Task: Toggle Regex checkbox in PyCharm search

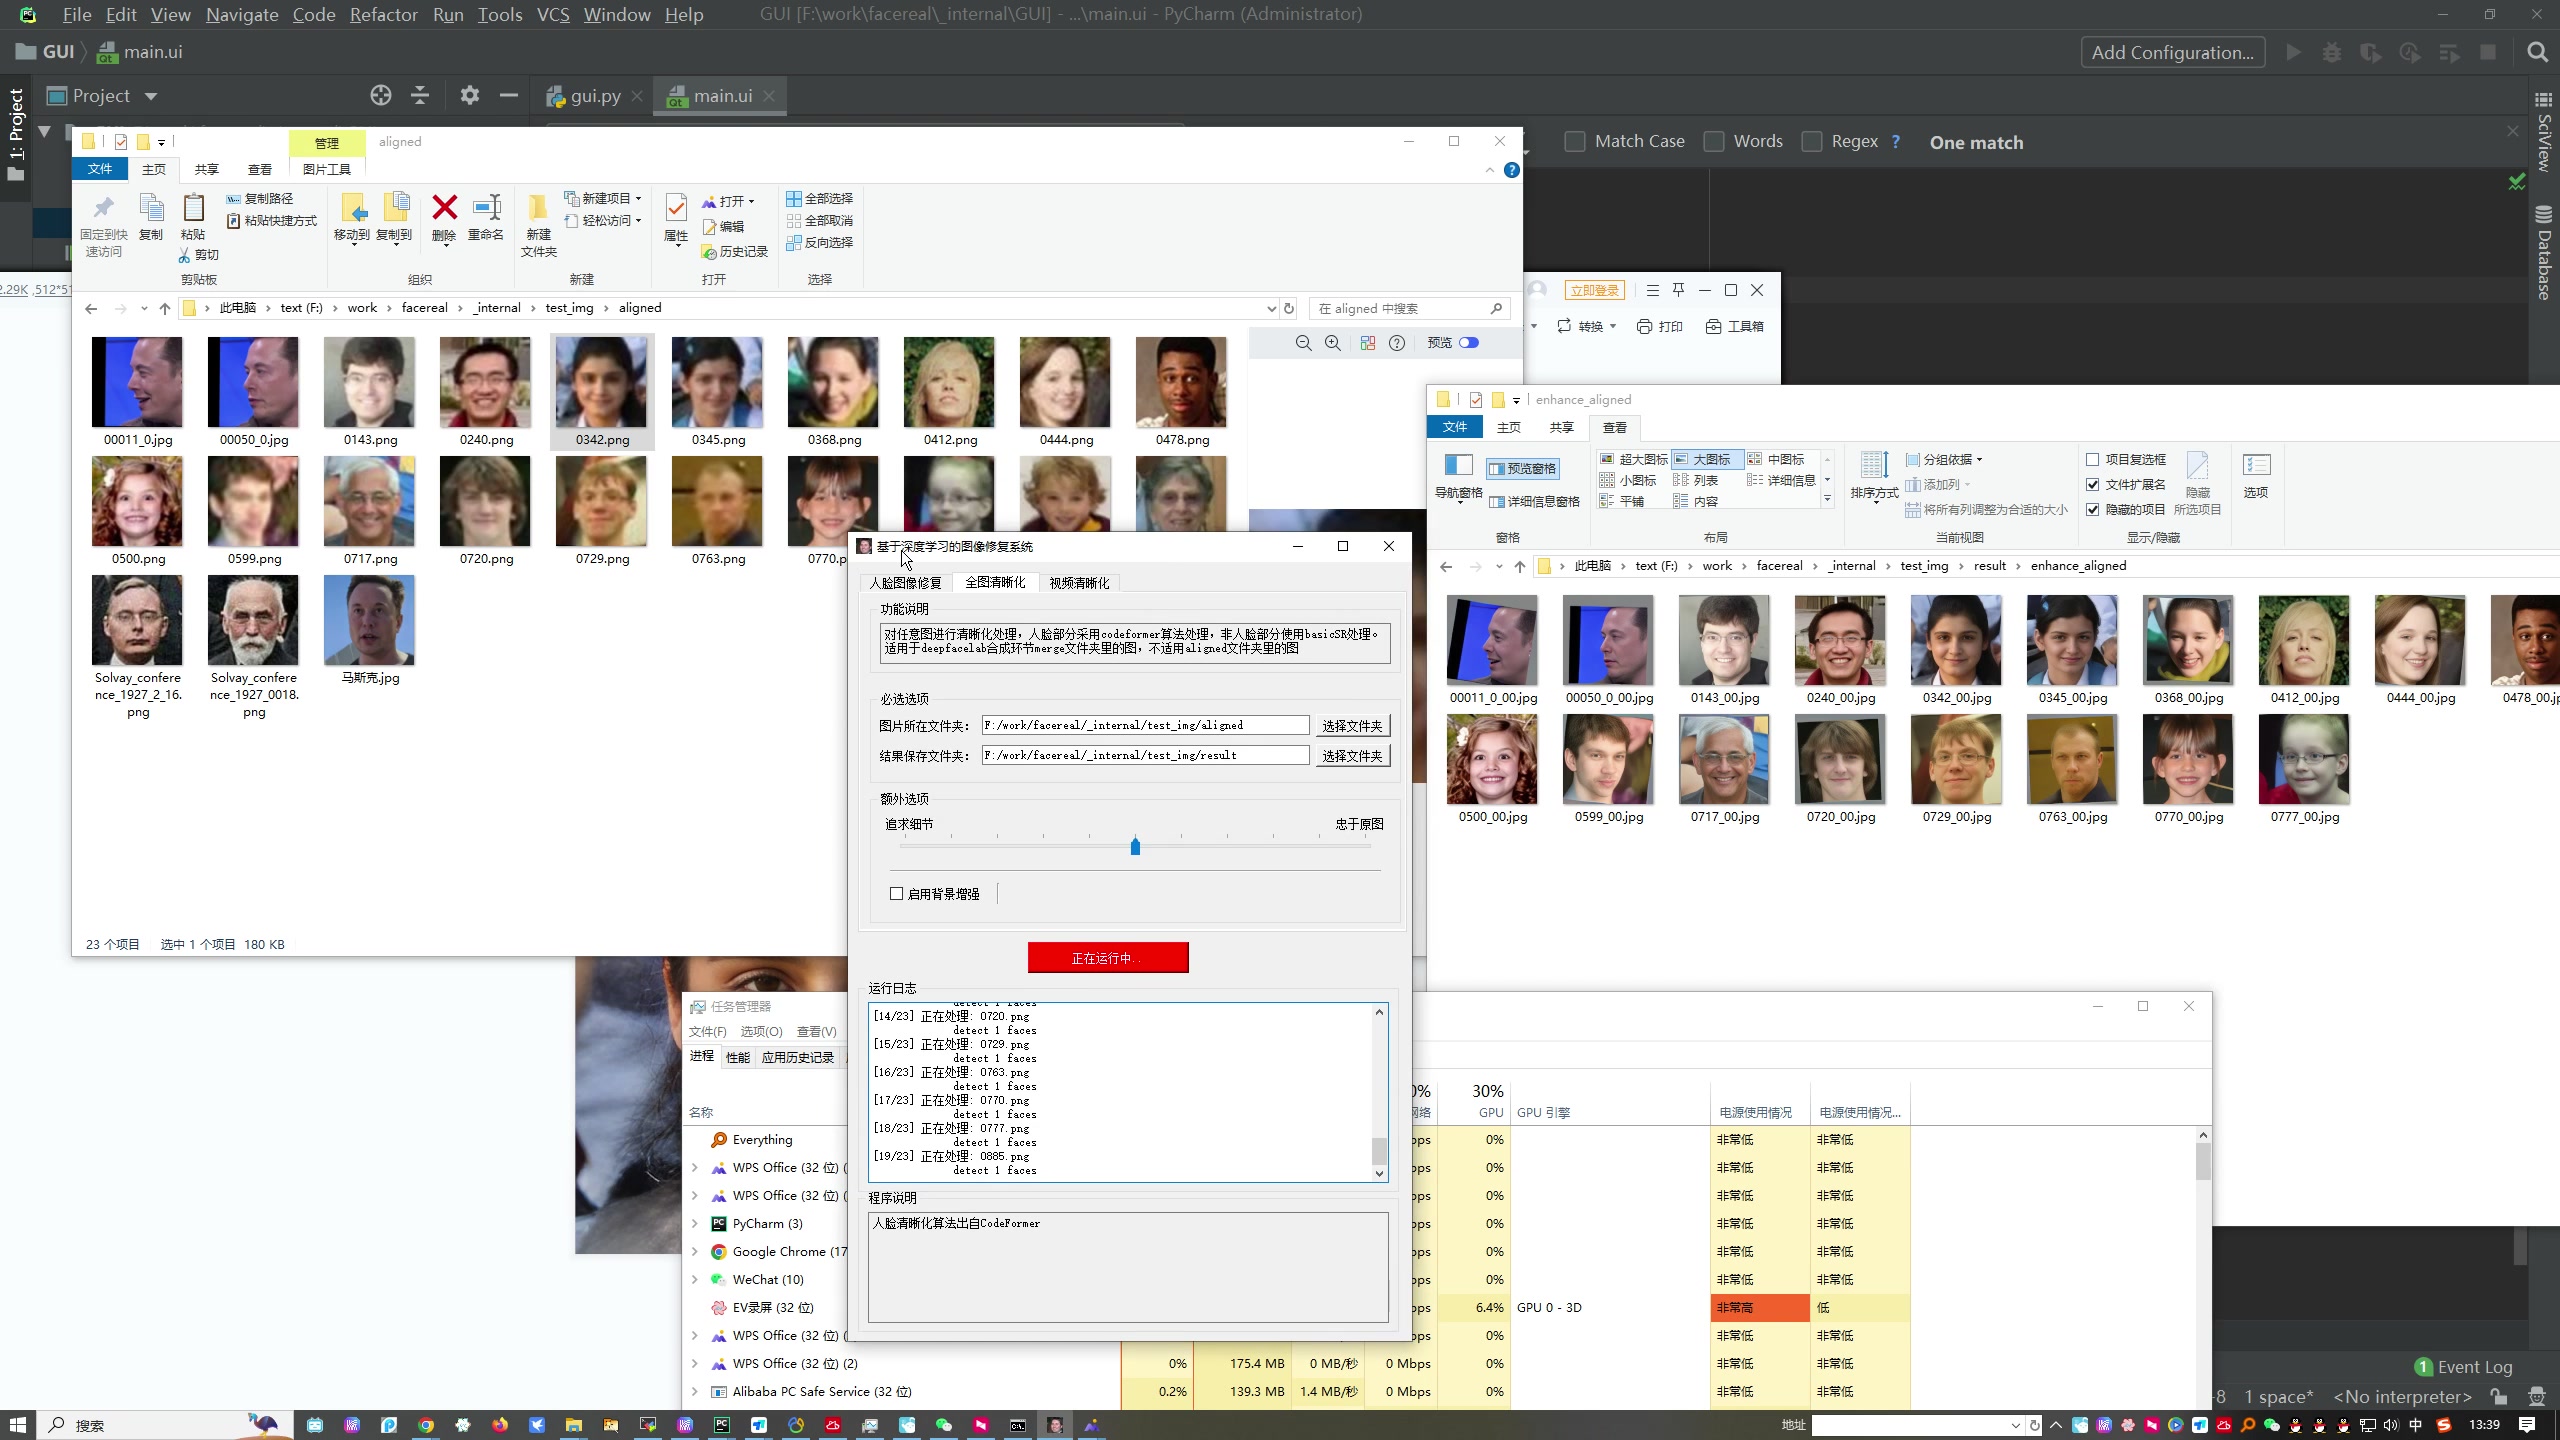Action: [x=1812, y=142]
